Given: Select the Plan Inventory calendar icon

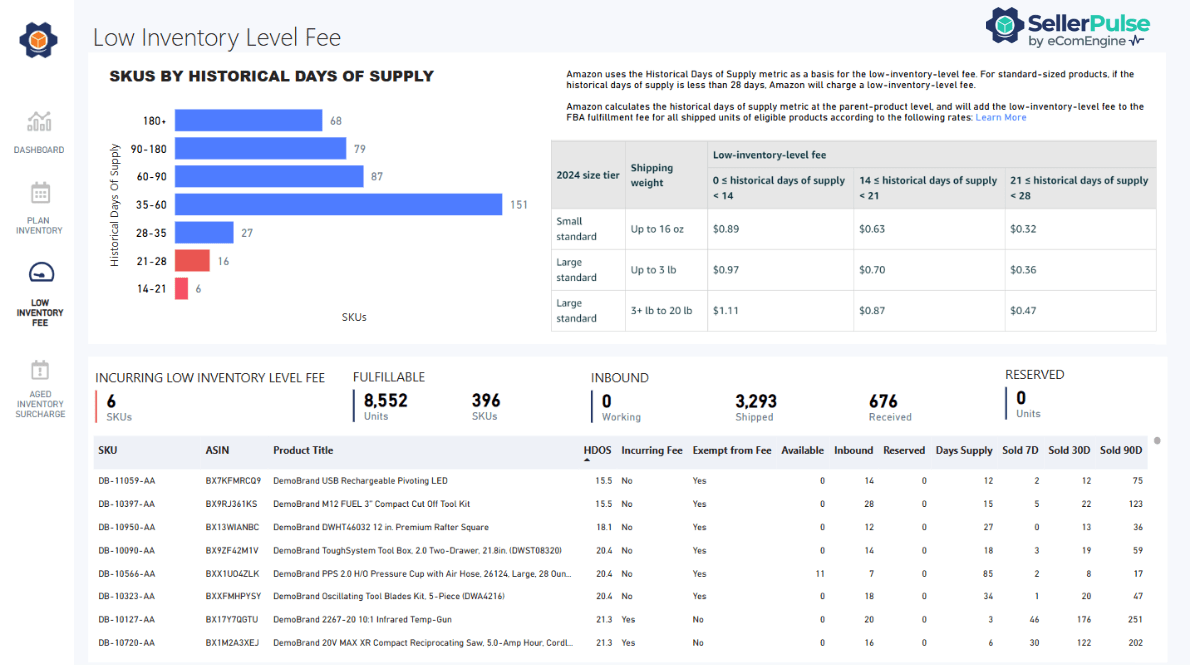Looking at the screenshot, I should 38,193.
